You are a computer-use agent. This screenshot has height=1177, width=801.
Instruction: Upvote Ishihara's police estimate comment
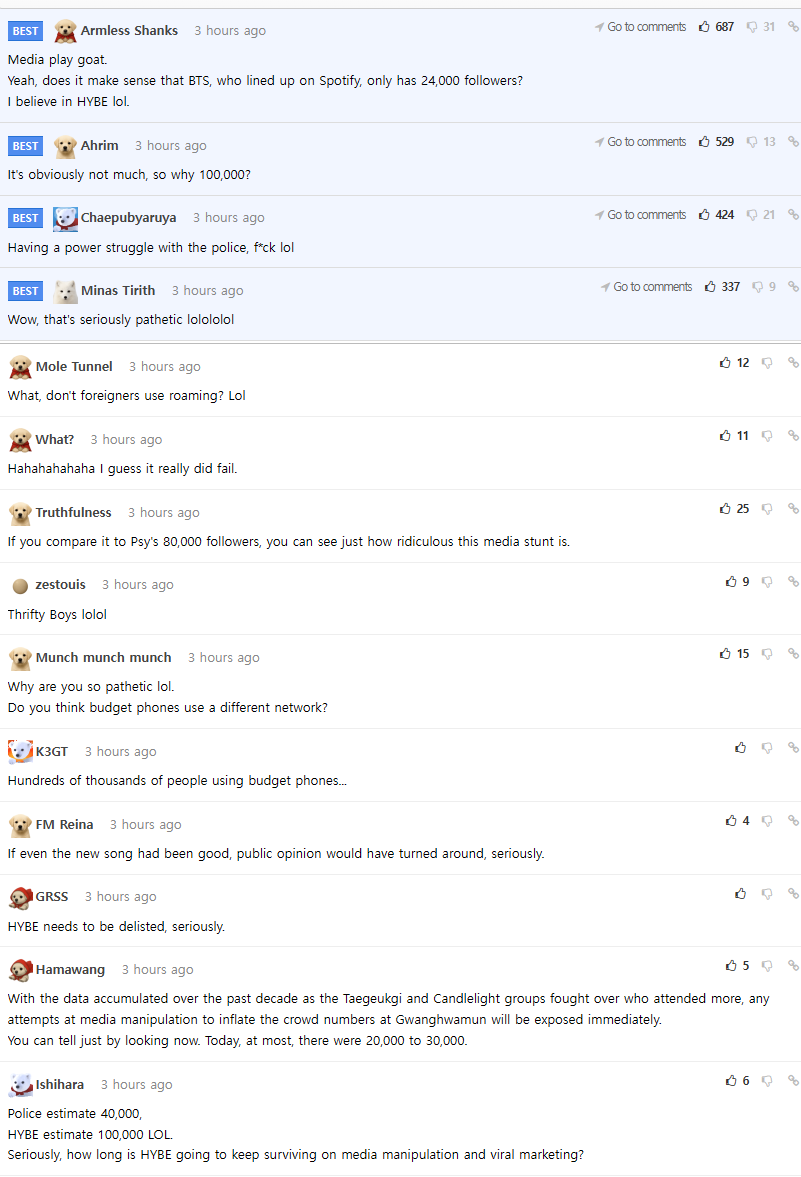731,1081
